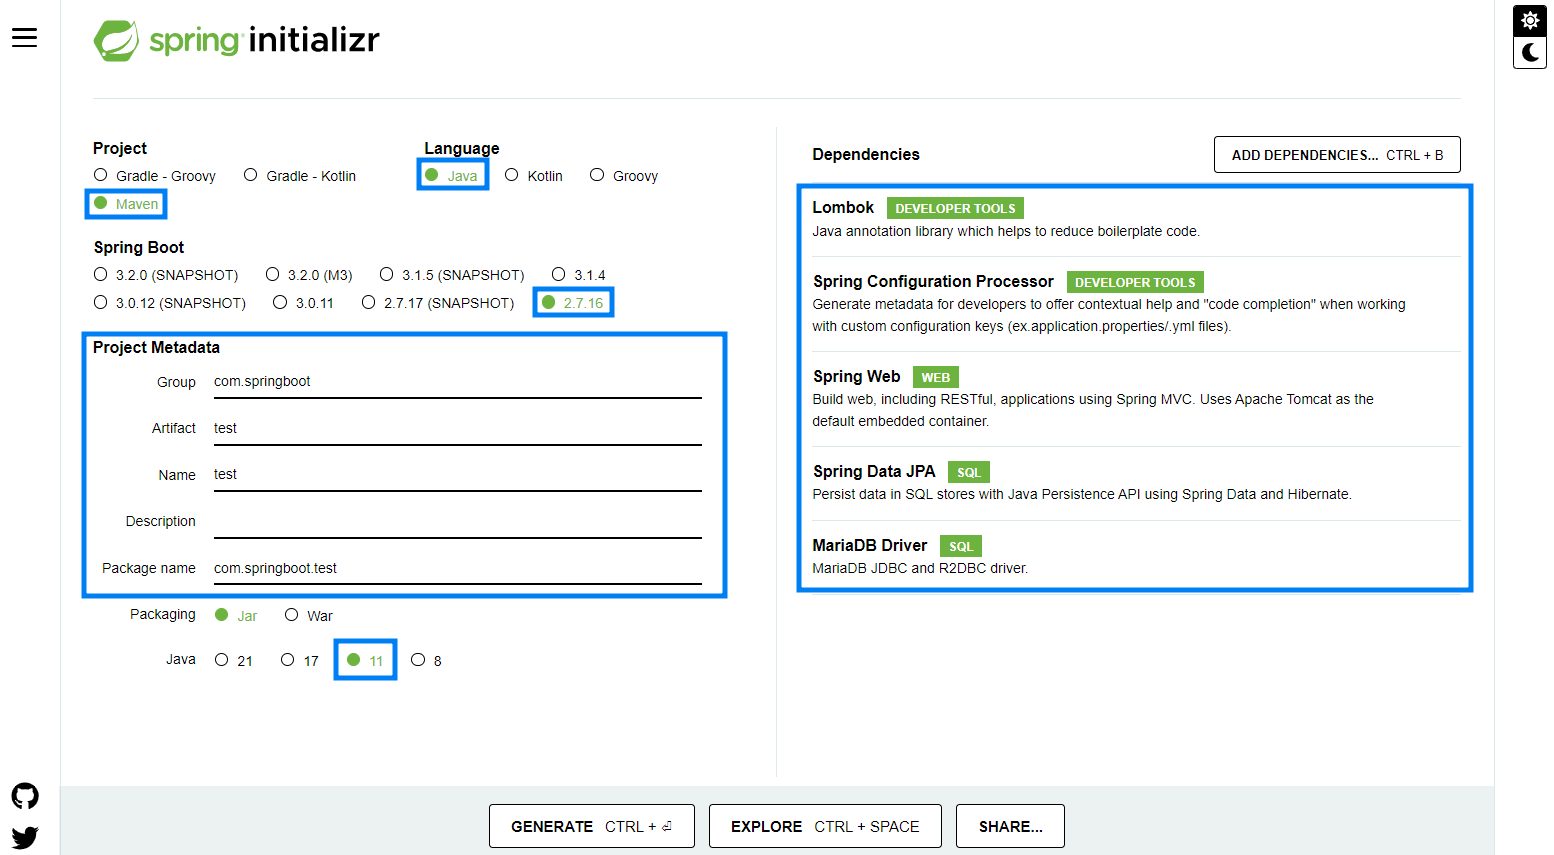The image size is (1554, 855).
Task: Click the SQL tag beside MariaDB Driver
Action: [x=961, y=546]
